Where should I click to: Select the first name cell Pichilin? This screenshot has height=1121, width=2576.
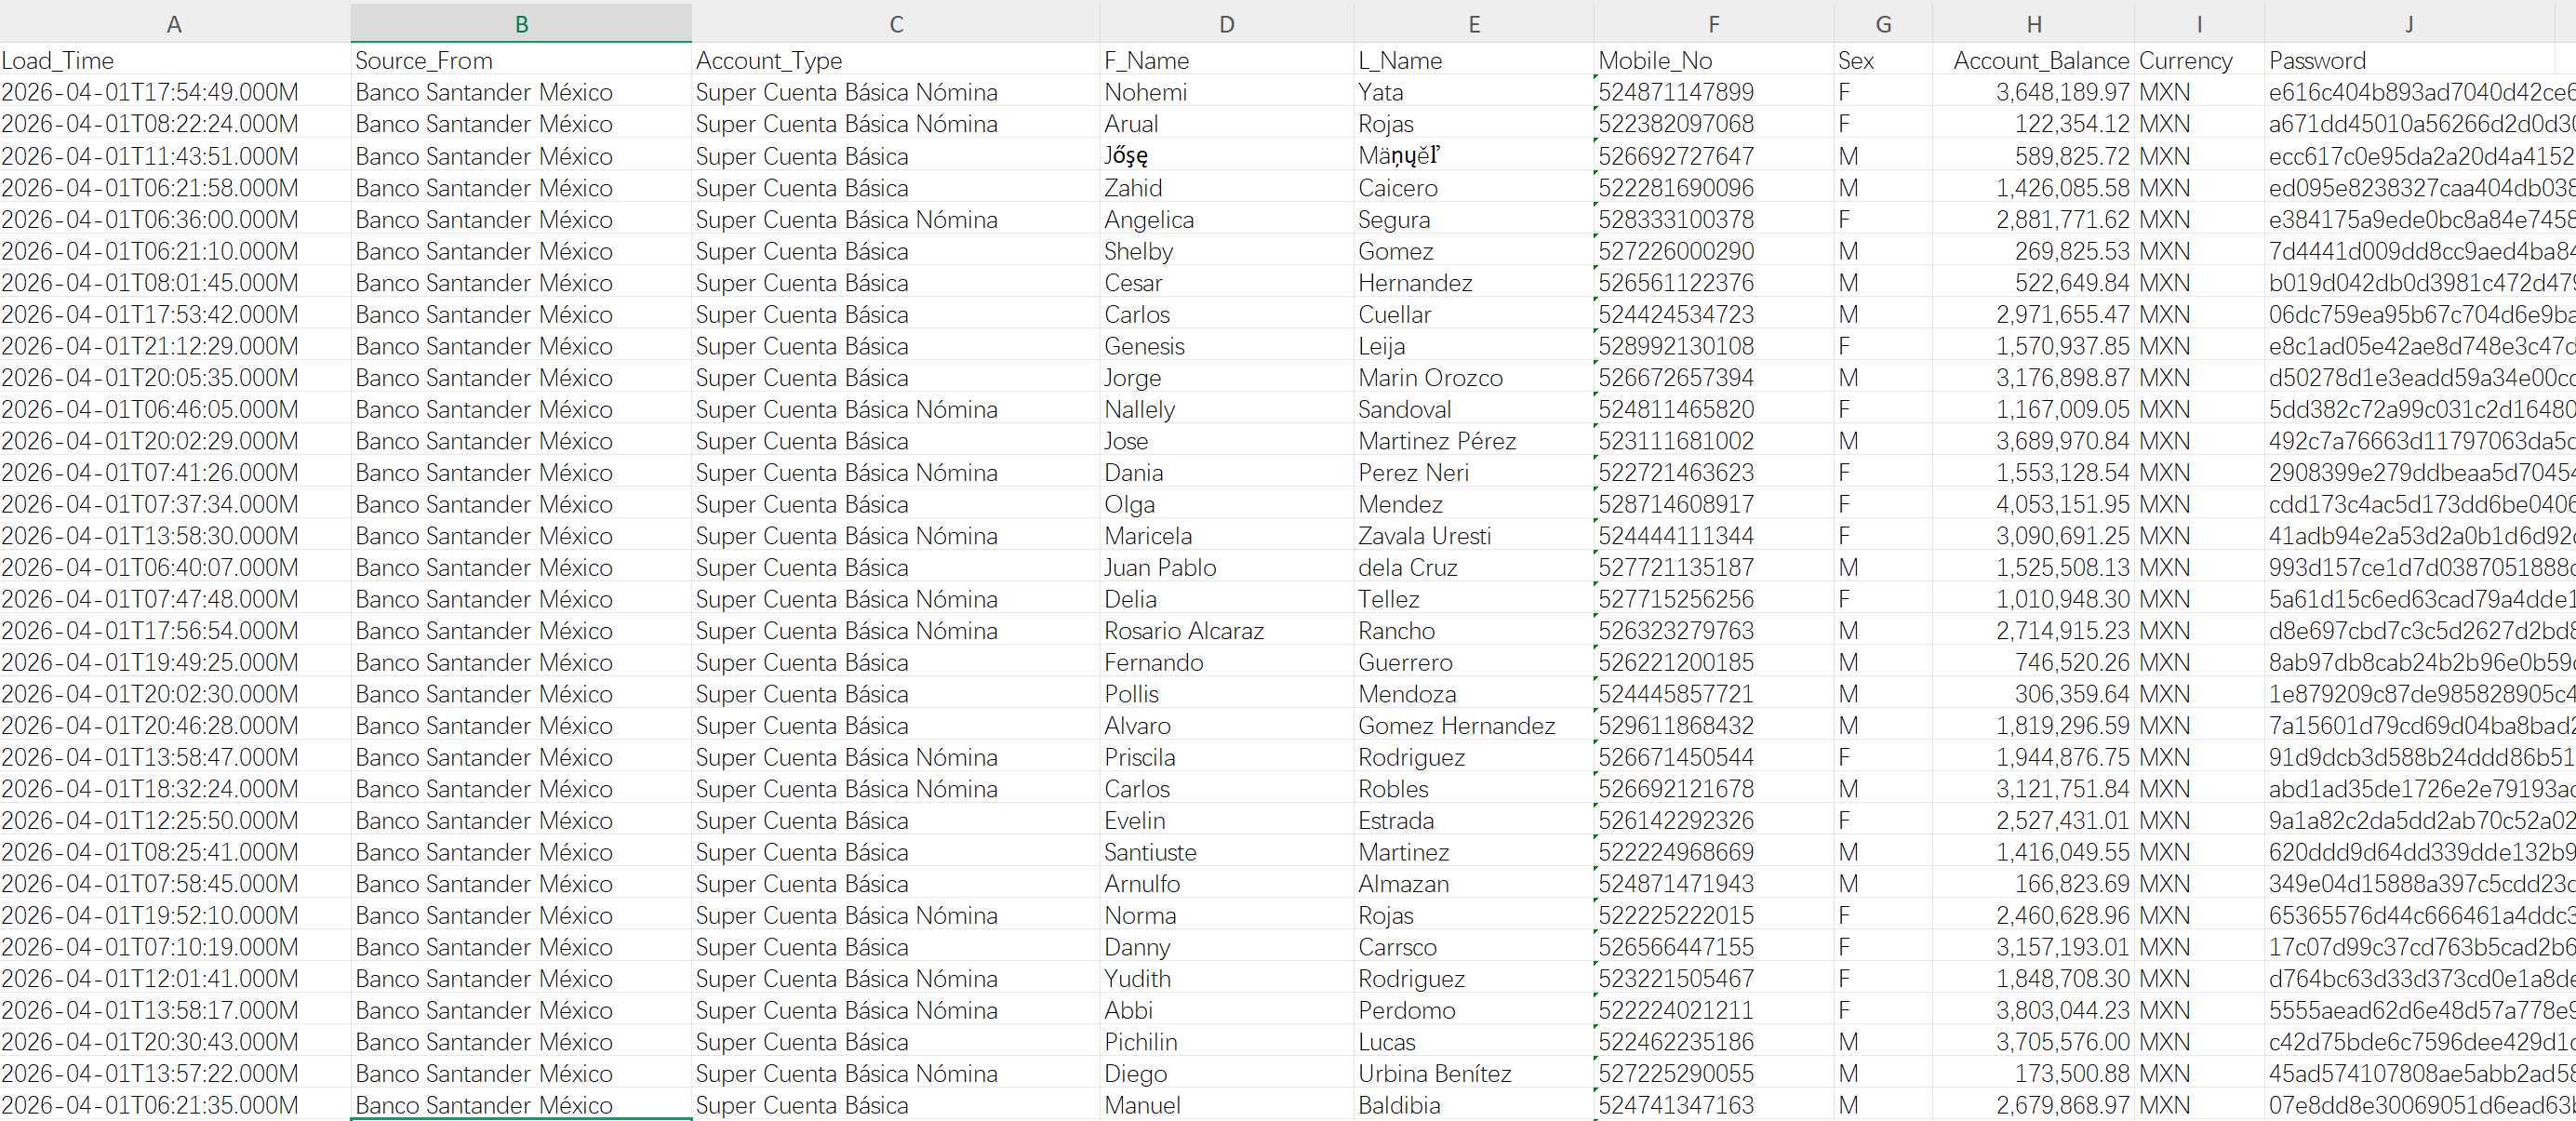1227,1042
